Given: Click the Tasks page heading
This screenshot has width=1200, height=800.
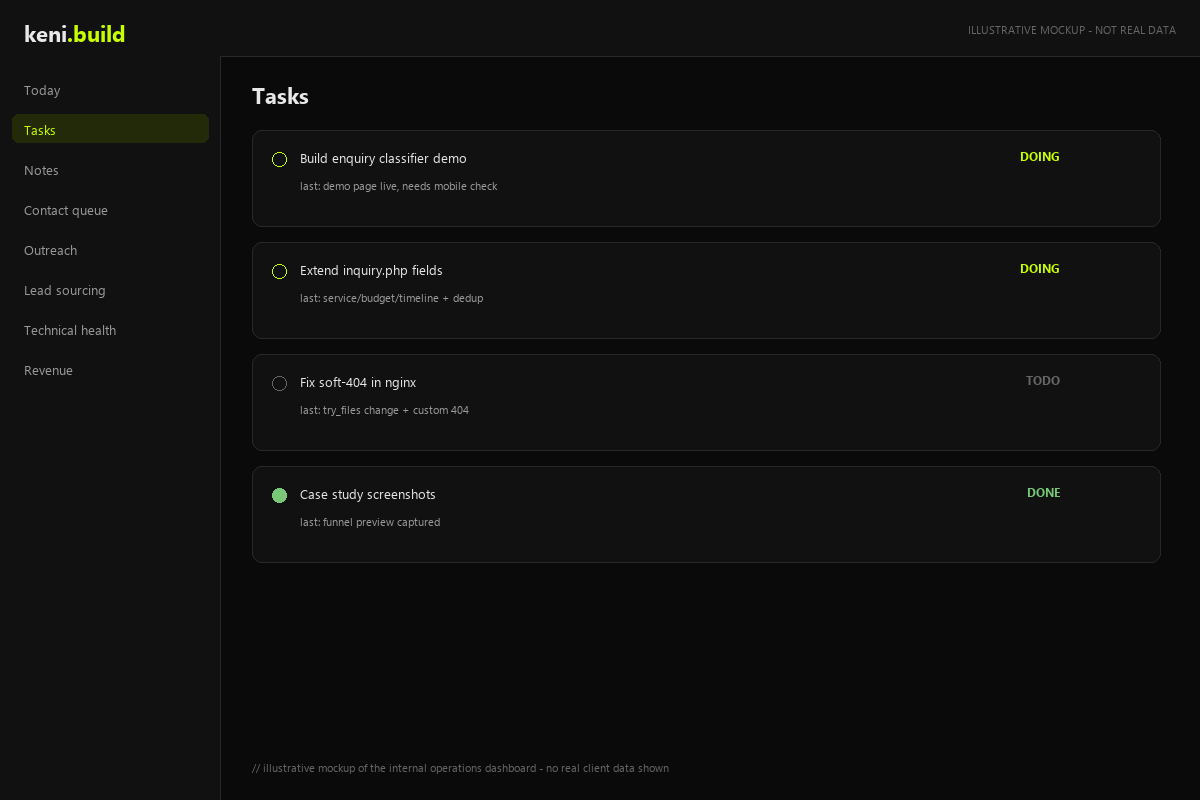Looking at the screenshot, I should tap(280, 97).
